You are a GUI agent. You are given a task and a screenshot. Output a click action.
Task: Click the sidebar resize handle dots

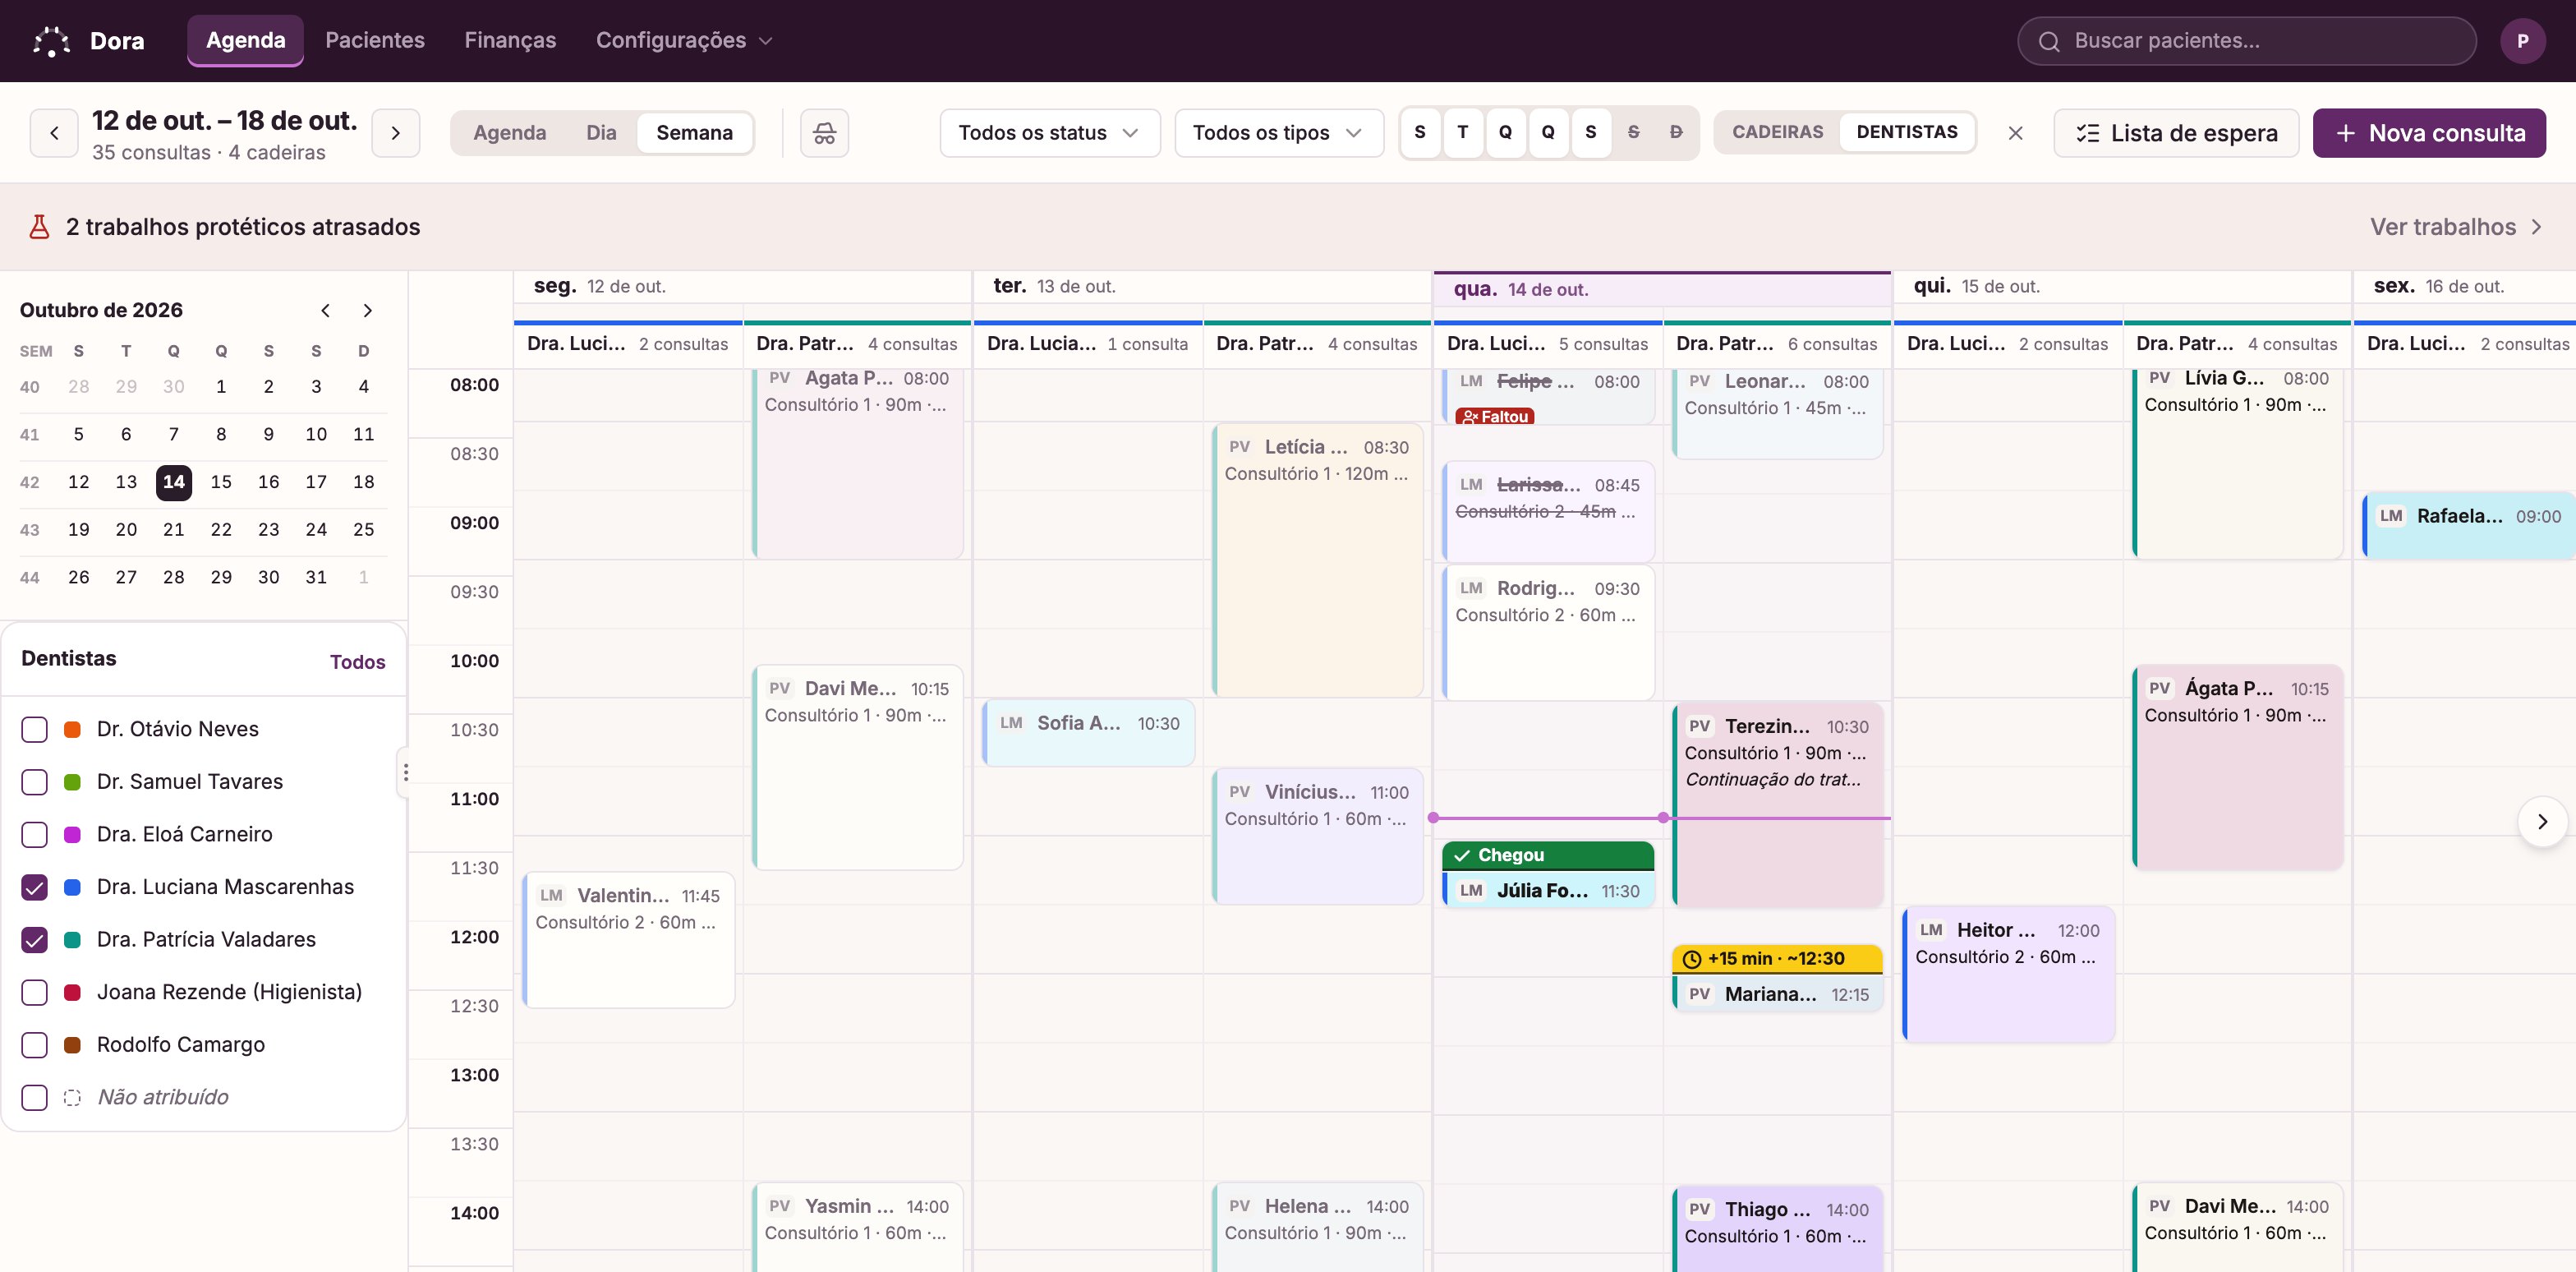405,772
